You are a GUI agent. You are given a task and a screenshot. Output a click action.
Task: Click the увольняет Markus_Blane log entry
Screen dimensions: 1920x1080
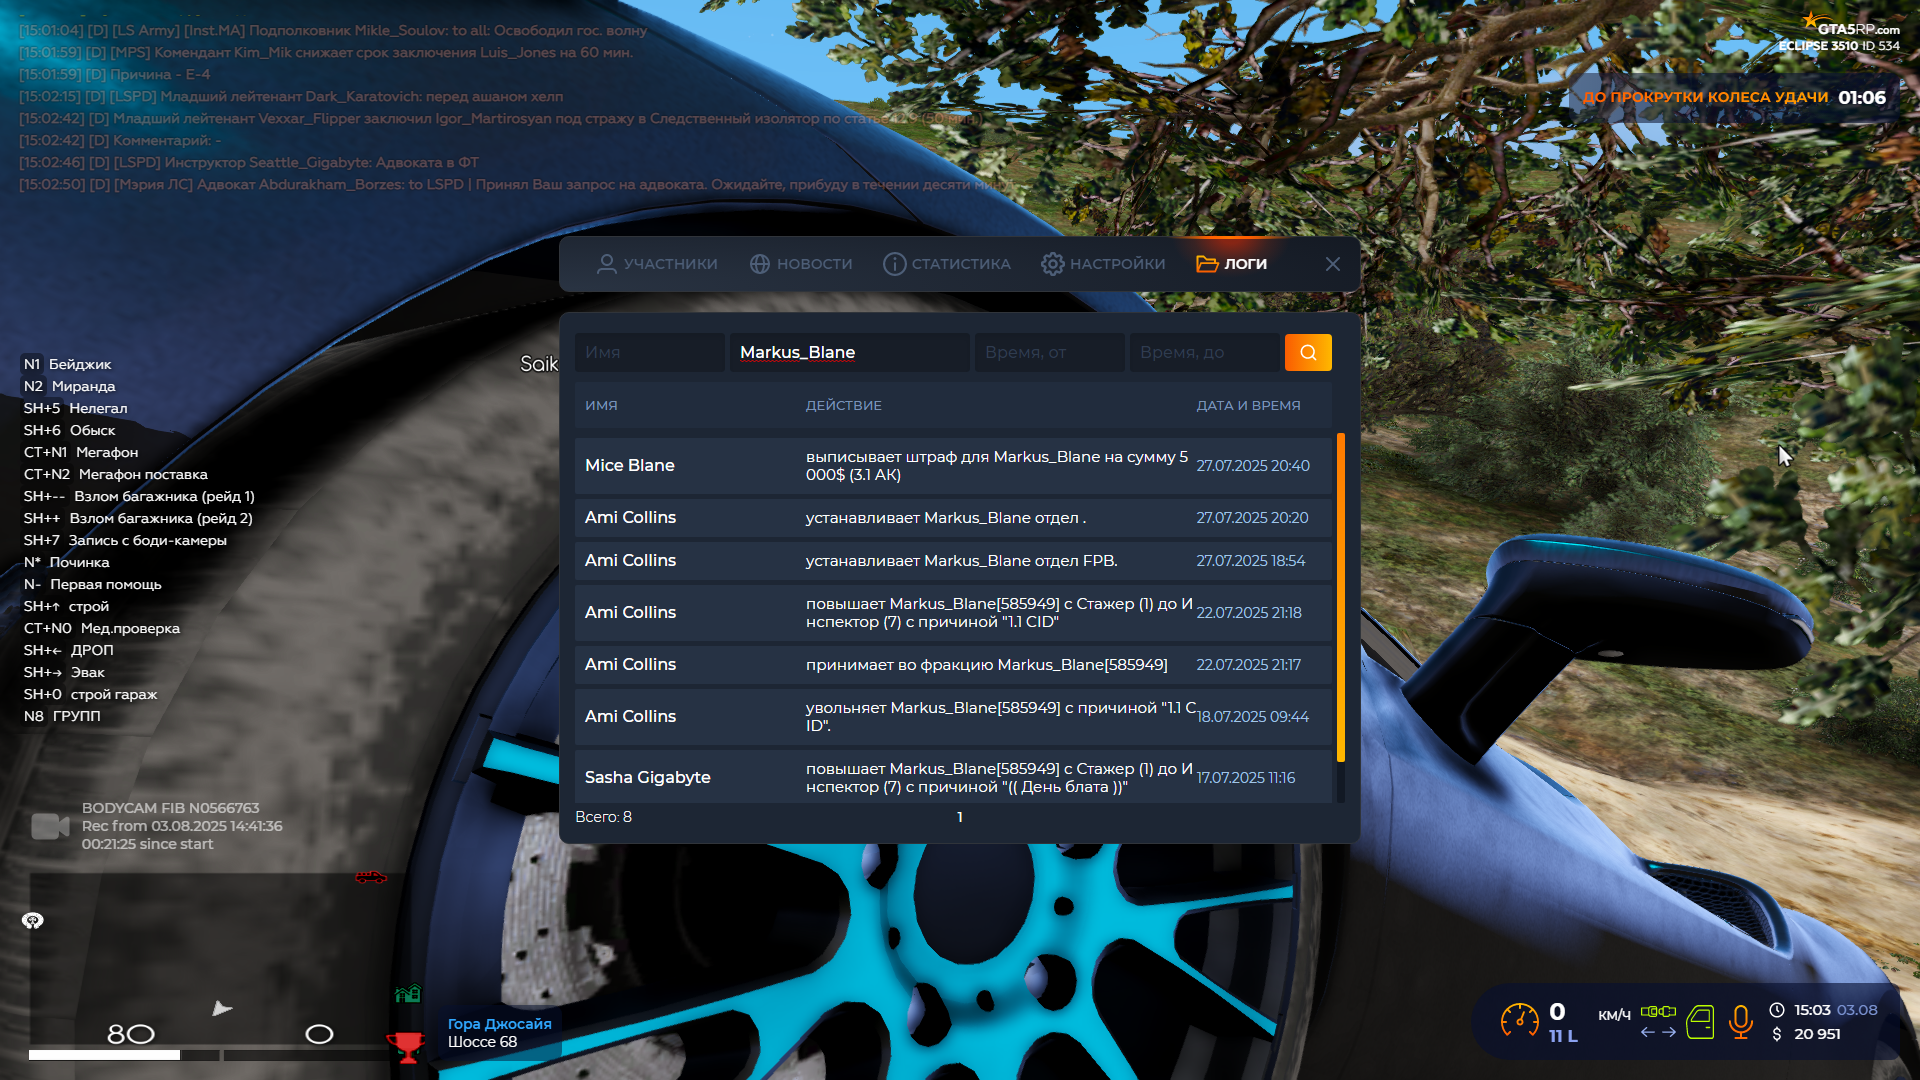point(954,717)
